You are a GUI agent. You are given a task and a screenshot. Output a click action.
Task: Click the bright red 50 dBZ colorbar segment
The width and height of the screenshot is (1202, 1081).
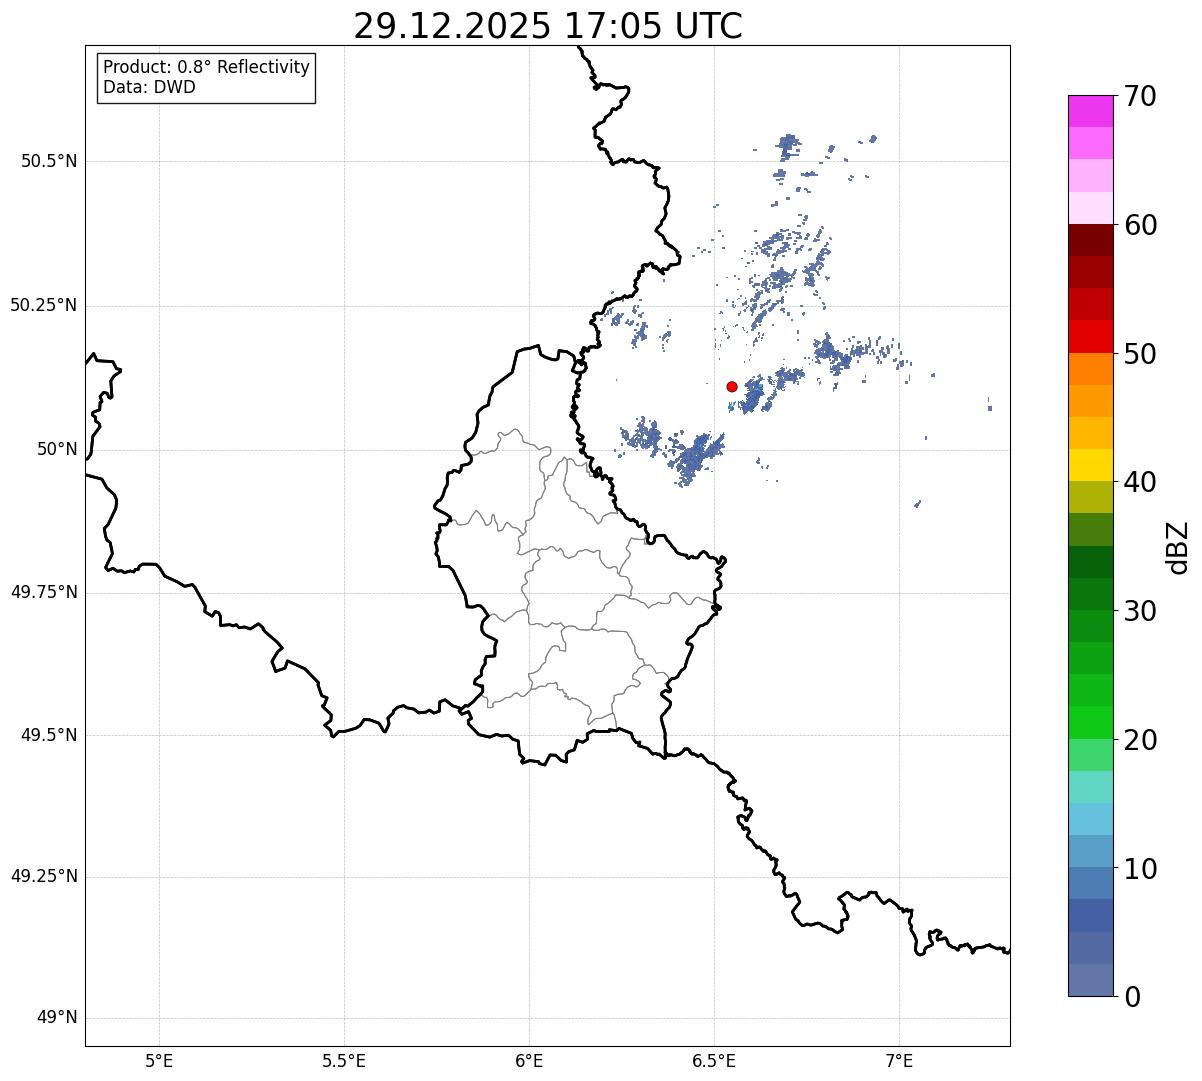point(1091,337)
